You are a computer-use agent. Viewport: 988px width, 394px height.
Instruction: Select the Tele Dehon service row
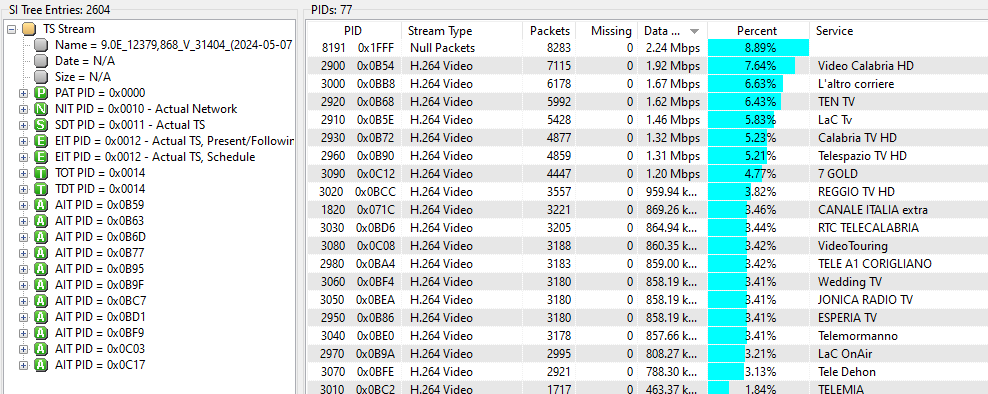[x=647, y=372]
